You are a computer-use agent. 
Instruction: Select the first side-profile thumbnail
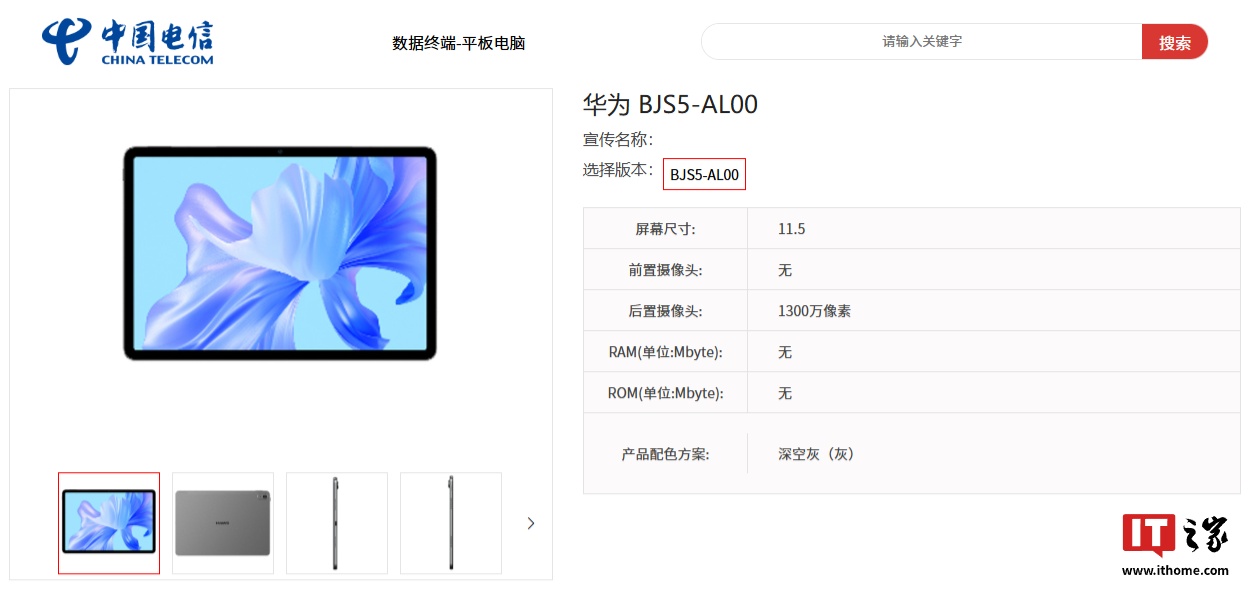coord(337,523)
